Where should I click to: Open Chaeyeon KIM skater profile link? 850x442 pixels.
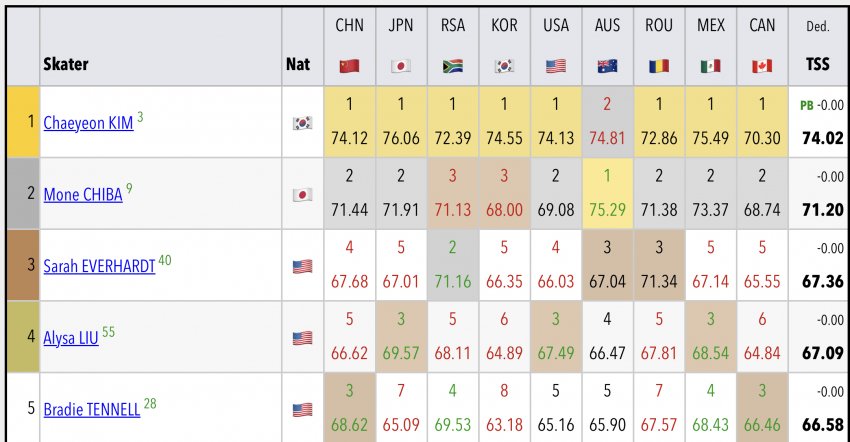(88, 123)
